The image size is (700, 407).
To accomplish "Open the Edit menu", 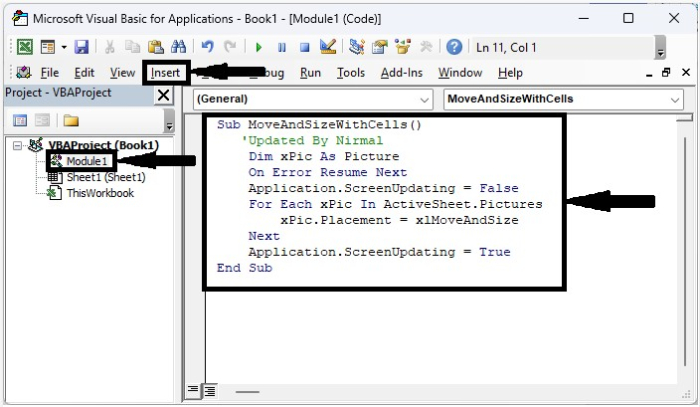I will 84,73.
